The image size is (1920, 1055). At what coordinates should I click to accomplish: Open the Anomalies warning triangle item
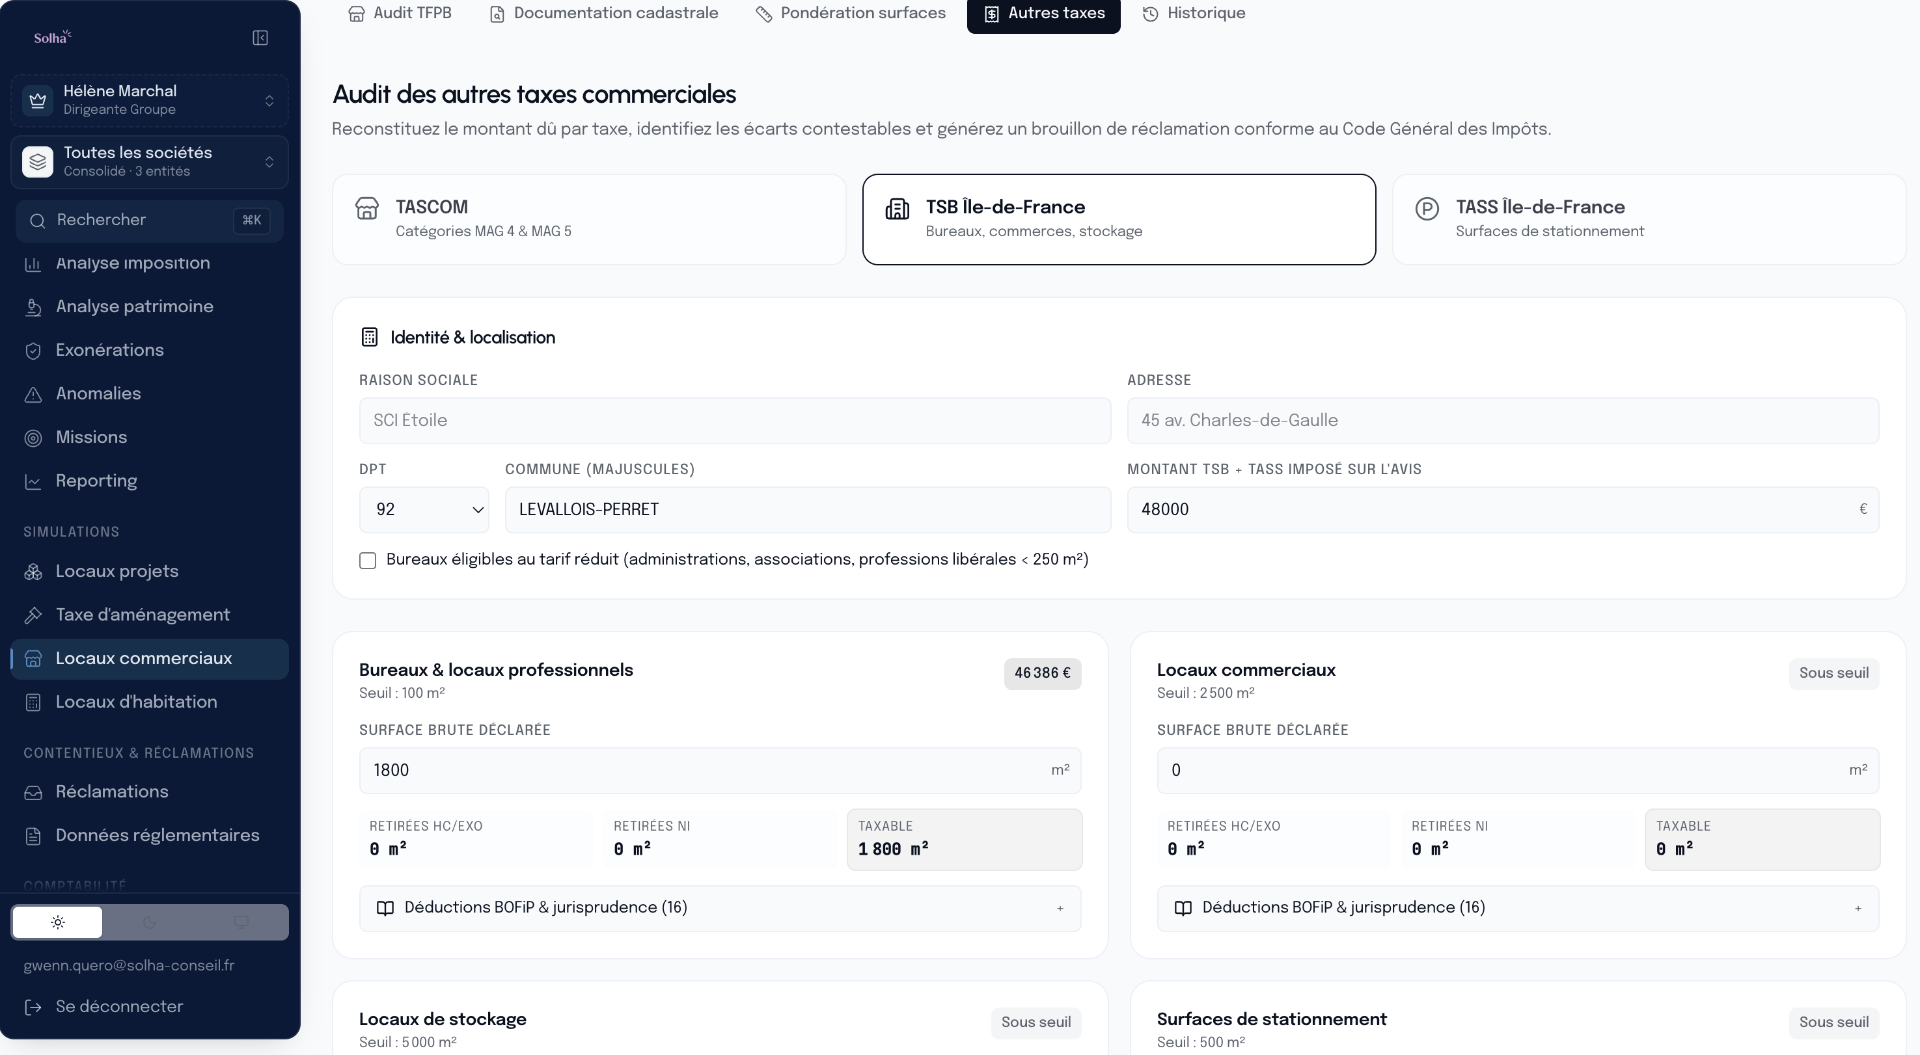pyautogui.click(x=150, y=394)
